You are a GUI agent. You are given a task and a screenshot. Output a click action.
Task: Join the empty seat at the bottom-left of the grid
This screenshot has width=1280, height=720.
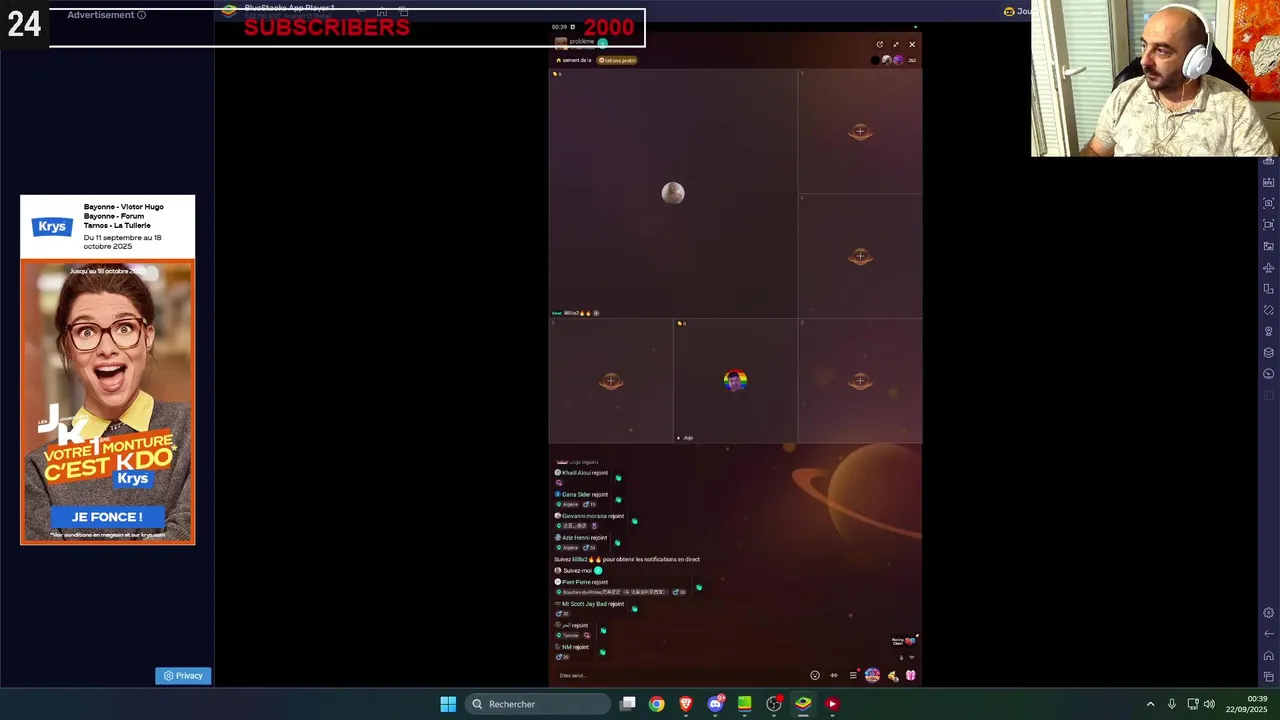[x=611, y=381]
